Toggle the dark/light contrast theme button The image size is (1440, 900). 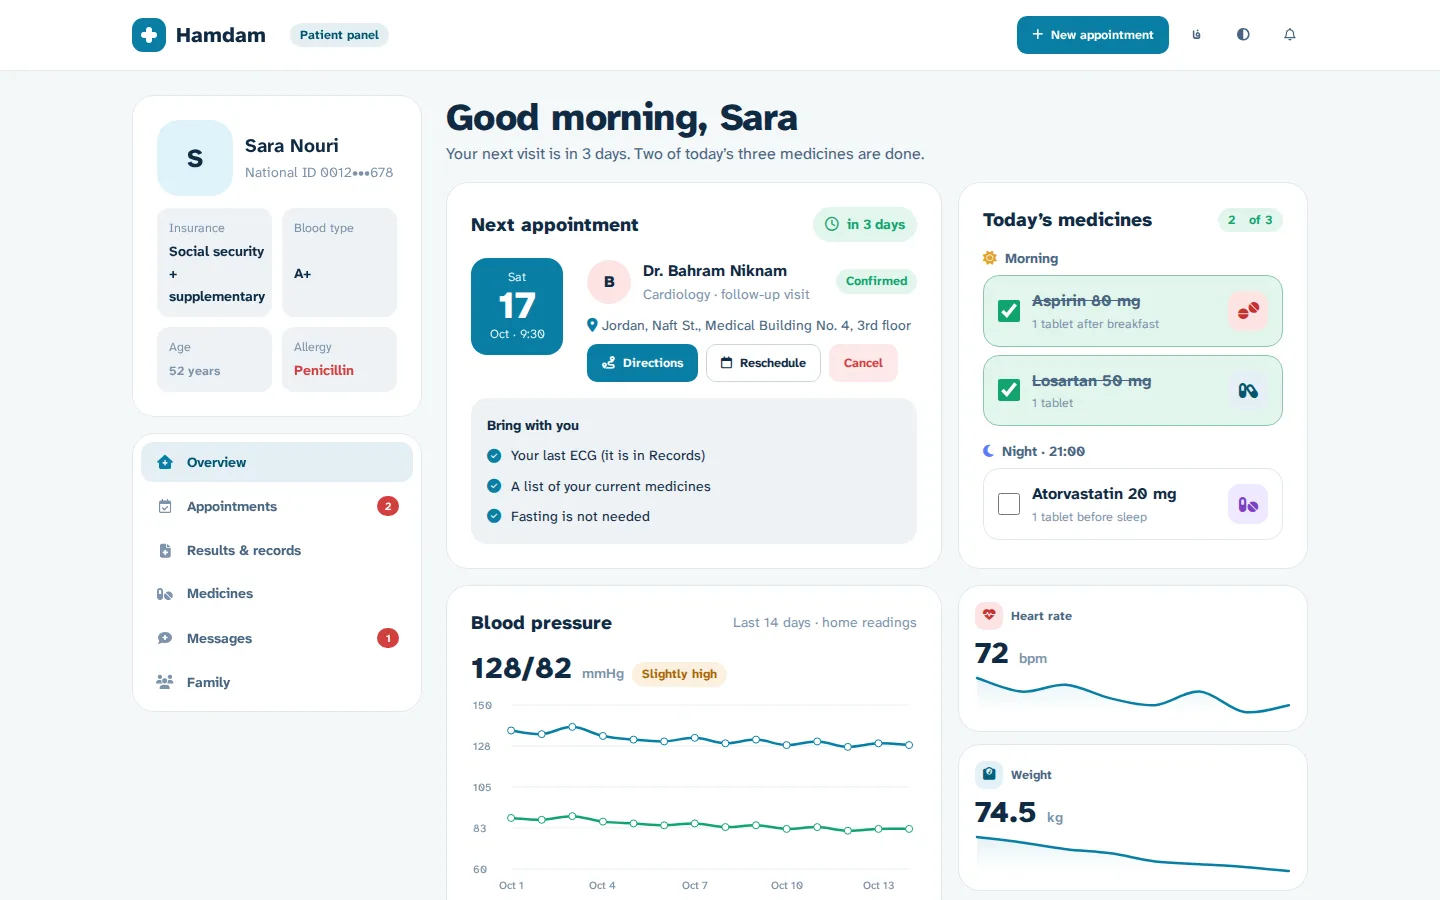1243,35
